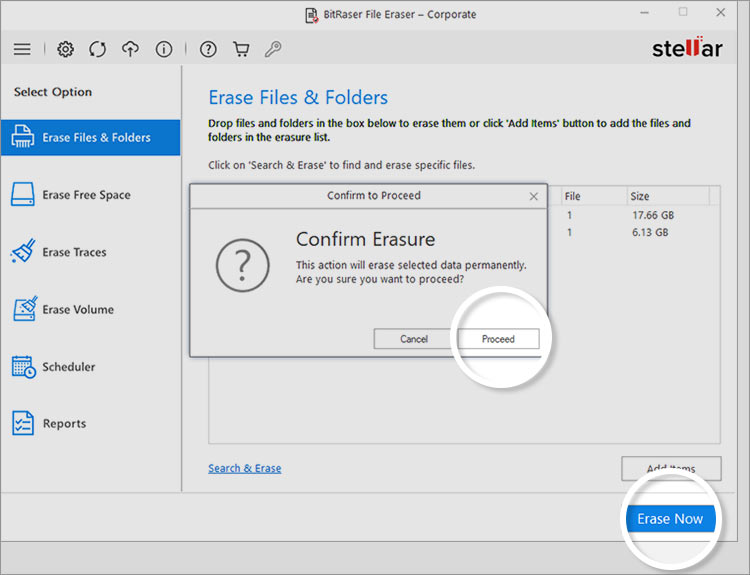Click the Erase Files & Folders shredder icon

pos(22,137)
